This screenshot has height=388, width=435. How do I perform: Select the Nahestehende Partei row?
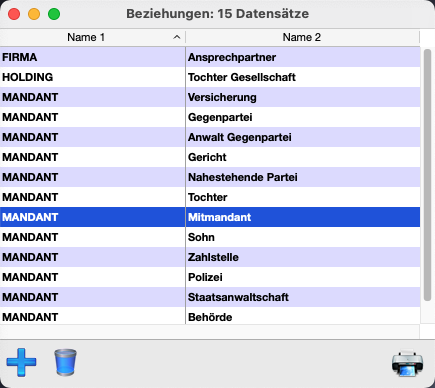point(210,177)
